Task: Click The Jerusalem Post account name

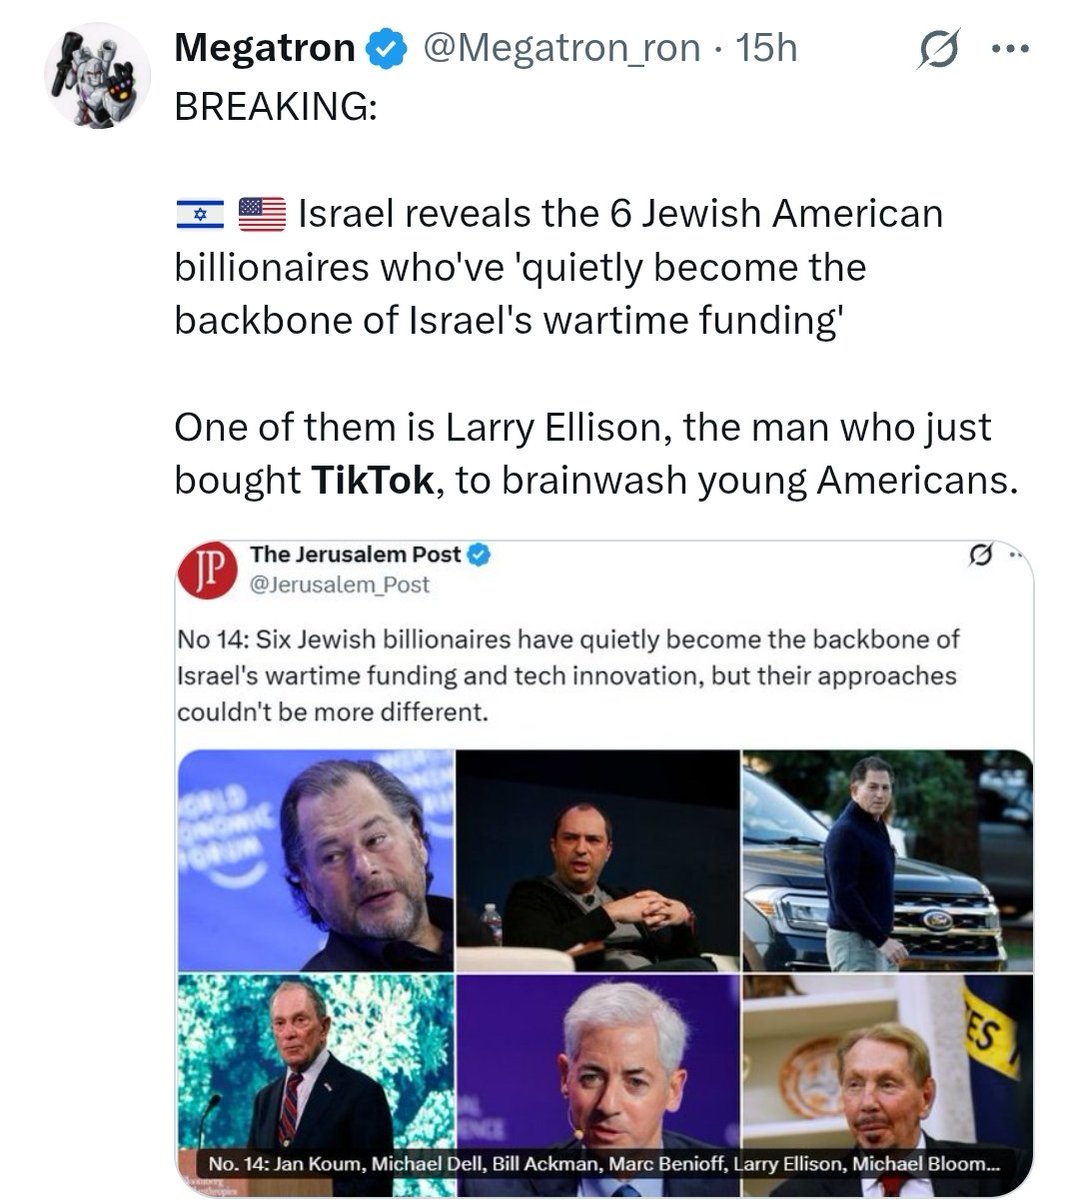Action: [355, 554]
